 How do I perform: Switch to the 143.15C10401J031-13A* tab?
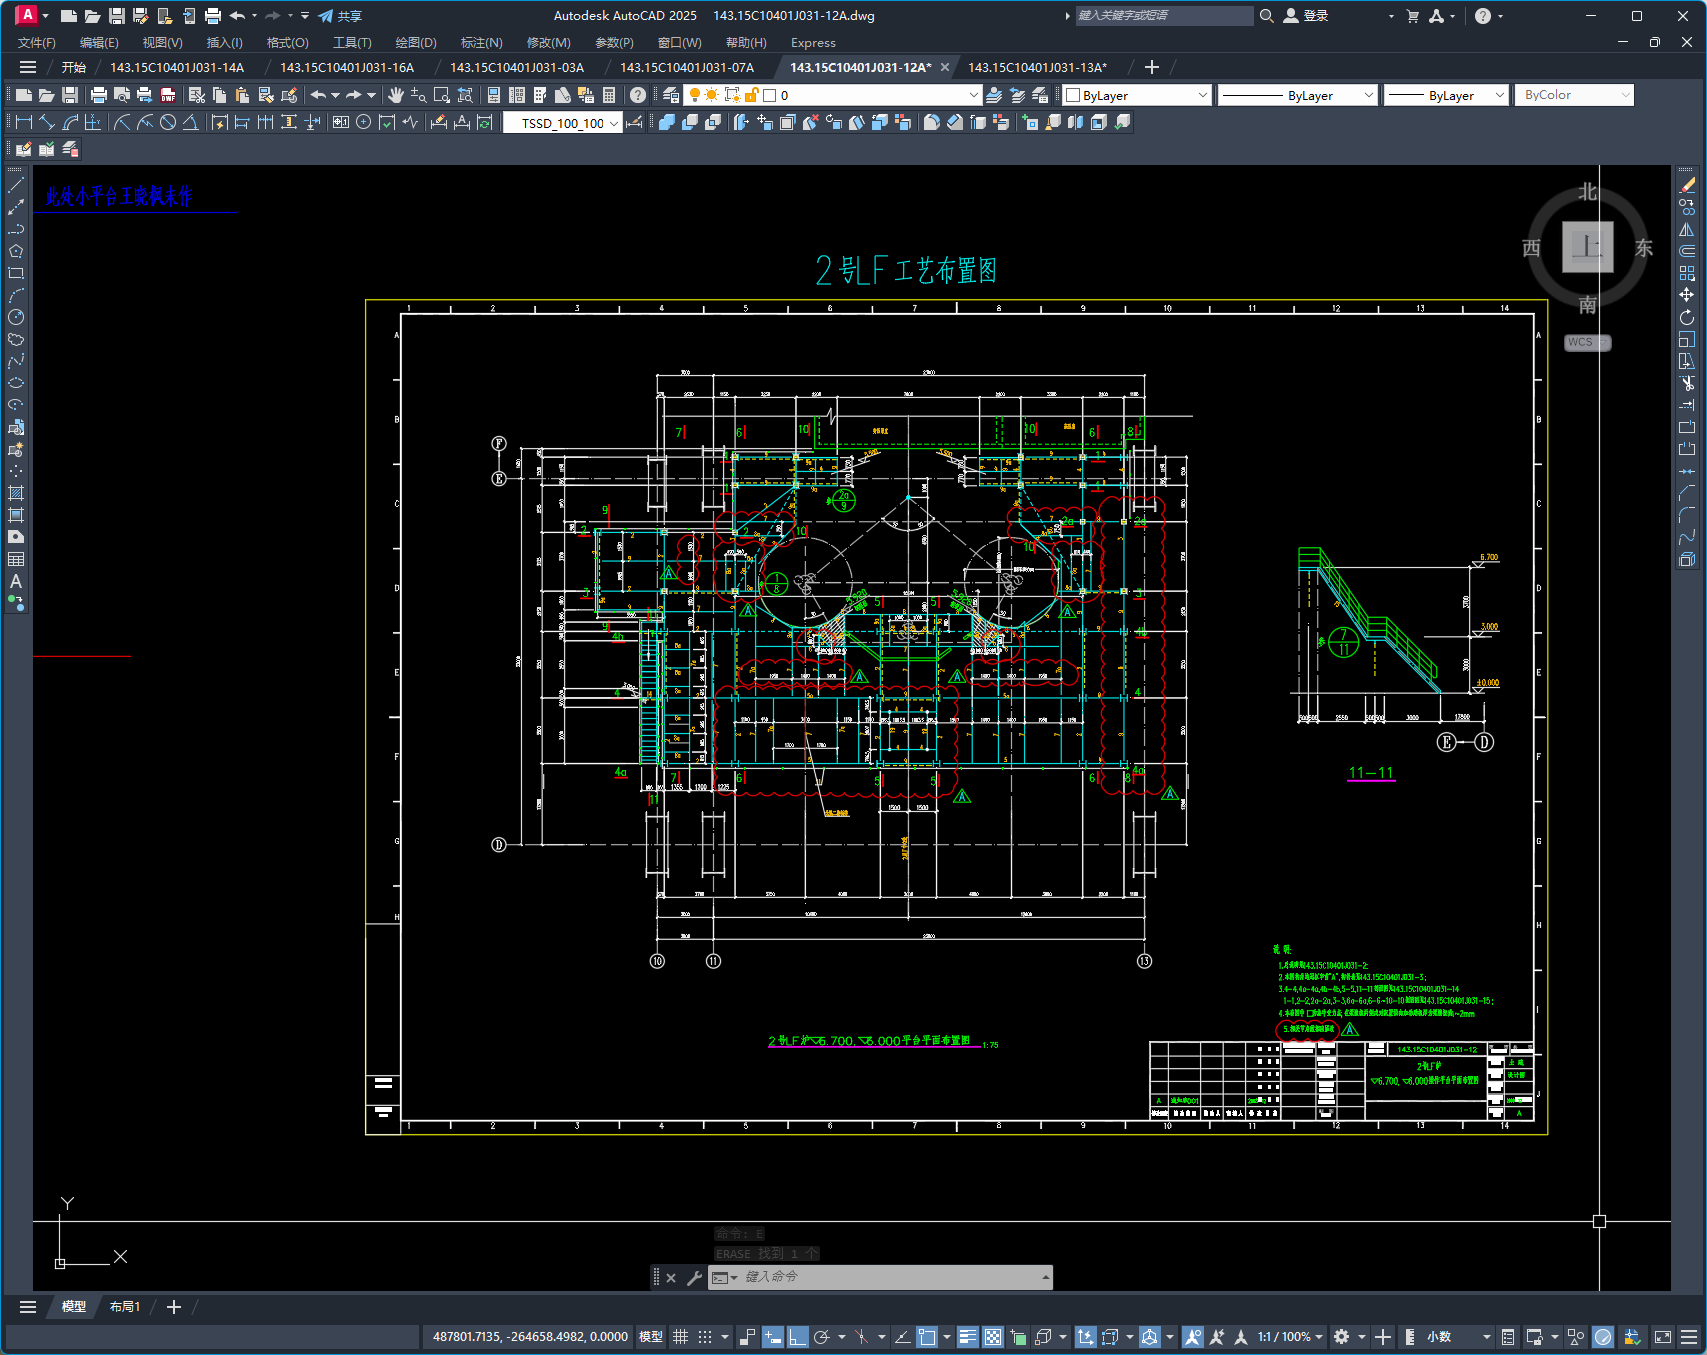(x=1037, y=67)
